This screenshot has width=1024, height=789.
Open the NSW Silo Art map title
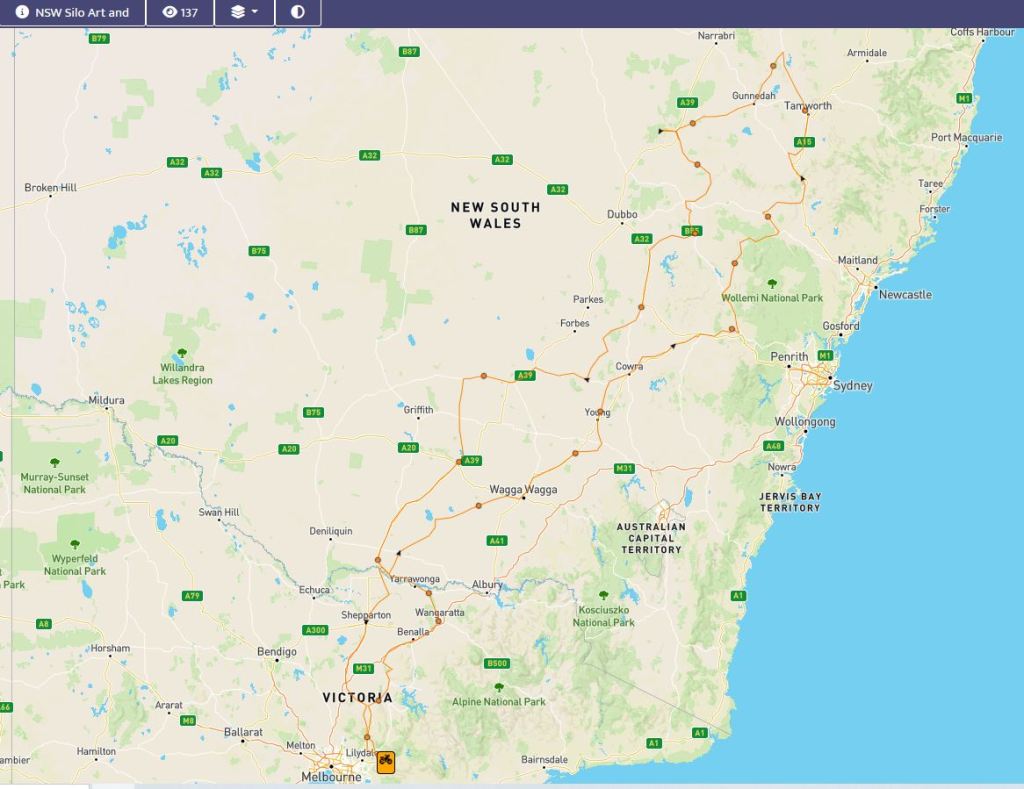coord(82,13)
